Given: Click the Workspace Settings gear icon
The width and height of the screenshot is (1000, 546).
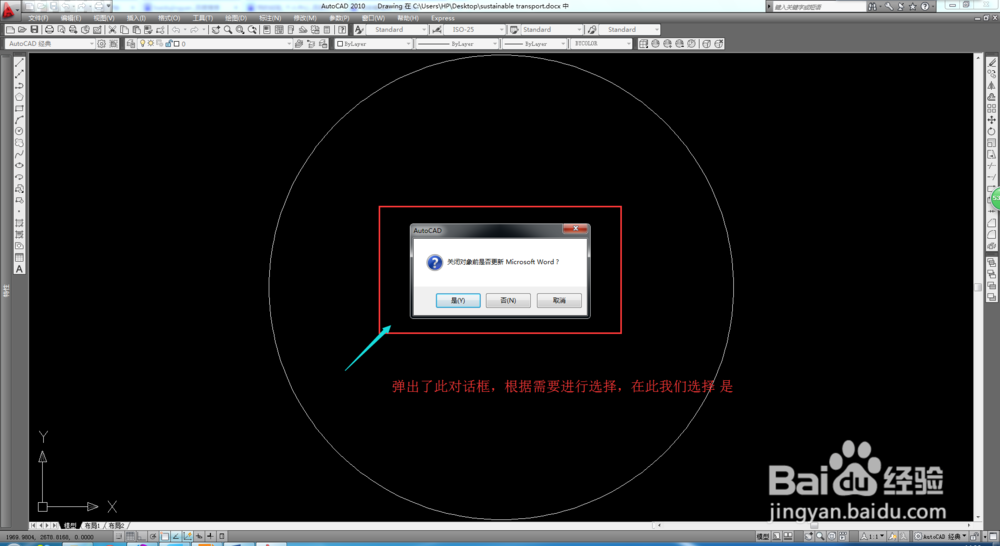Looking at the screenshot, I should 101,43.
